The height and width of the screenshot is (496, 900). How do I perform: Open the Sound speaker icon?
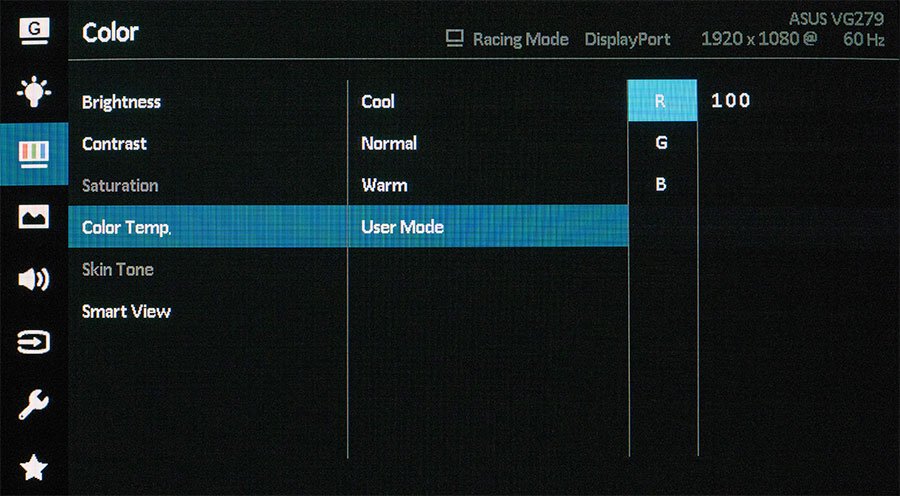tap(34, 280)
